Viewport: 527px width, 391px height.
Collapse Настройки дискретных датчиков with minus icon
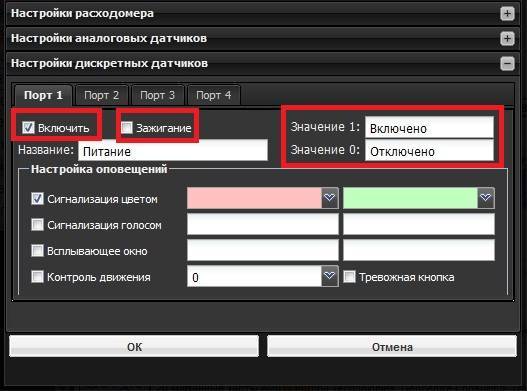508,64
